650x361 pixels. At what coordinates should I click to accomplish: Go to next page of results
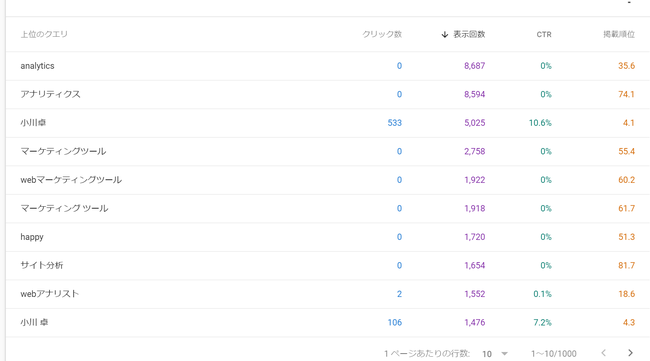coord(630,353)
